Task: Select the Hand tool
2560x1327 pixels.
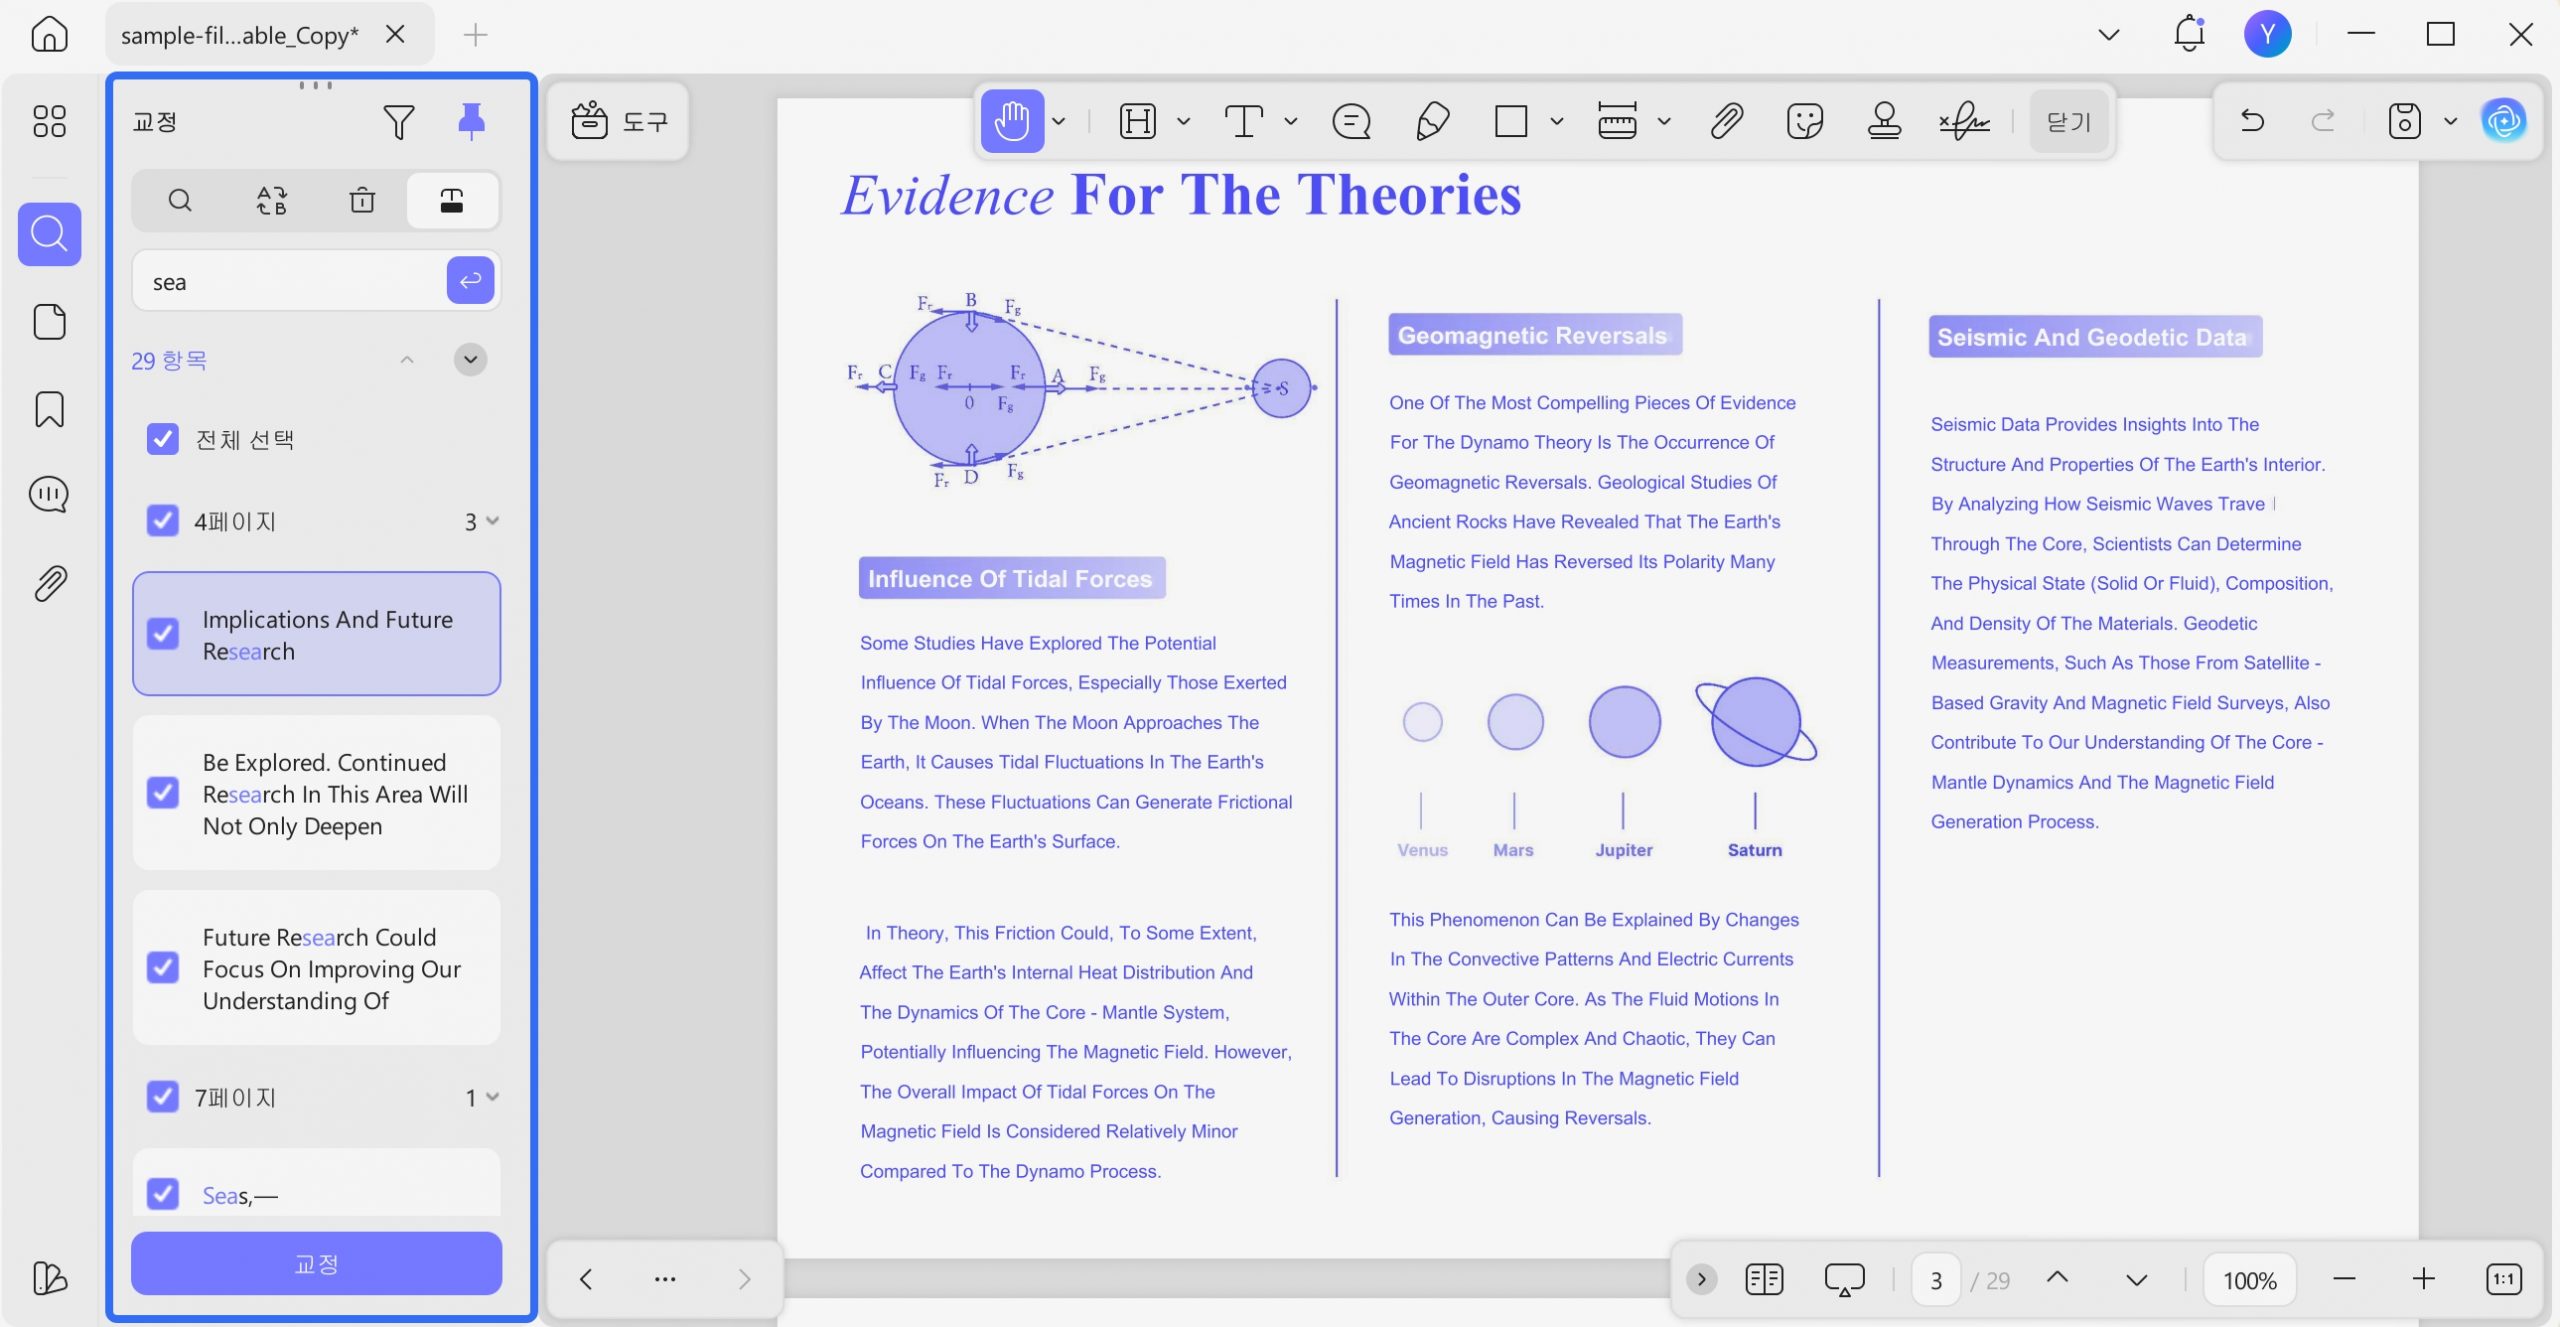Action: click(1012, 121)
